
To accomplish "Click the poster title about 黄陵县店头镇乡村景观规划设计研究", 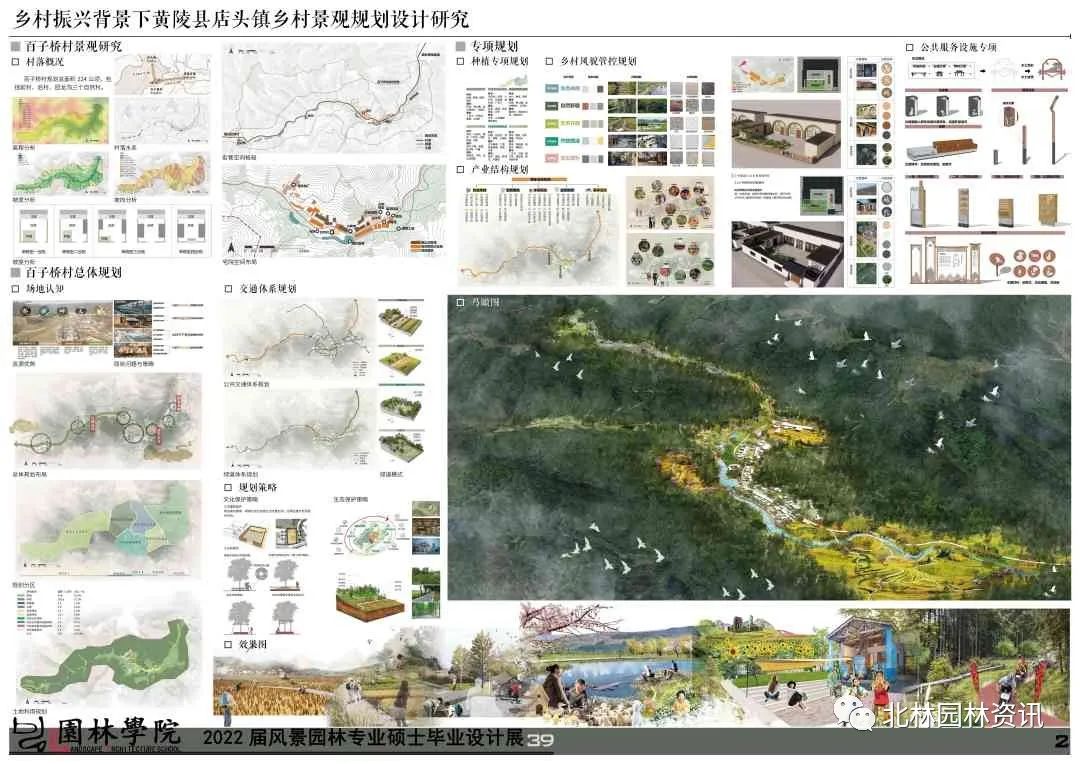I will [x=242, y=17].
